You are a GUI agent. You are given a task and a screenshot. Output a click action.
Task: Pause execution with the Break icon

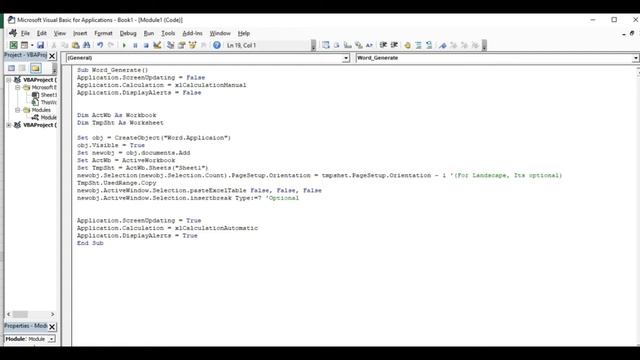coord(135,45)
